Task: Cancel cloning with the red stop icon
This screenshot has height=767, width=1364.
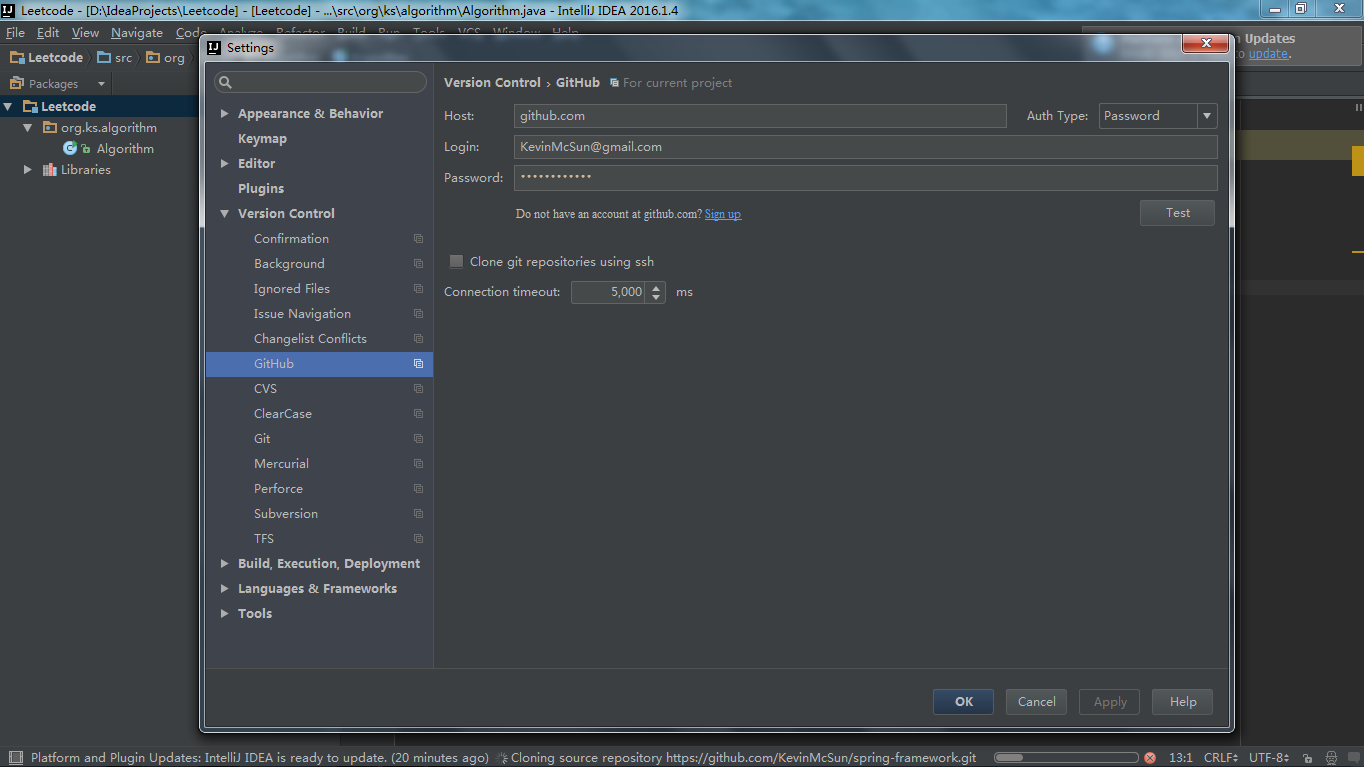Action: click(x=1150, y=758)
